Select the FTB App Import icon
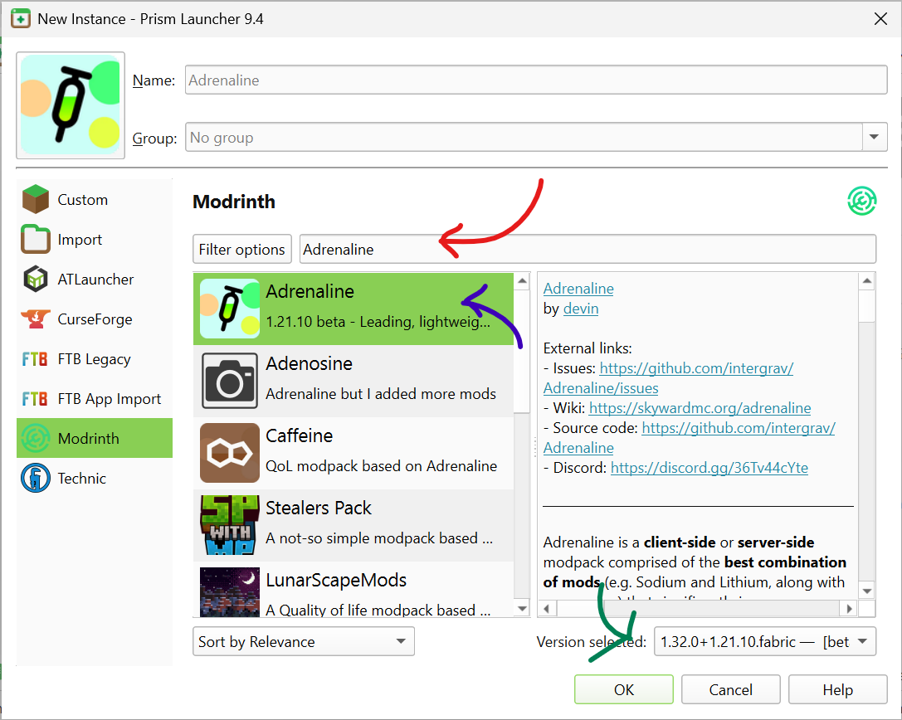The height and width of the screenshot is (720, 902). [x=36, y=399]
